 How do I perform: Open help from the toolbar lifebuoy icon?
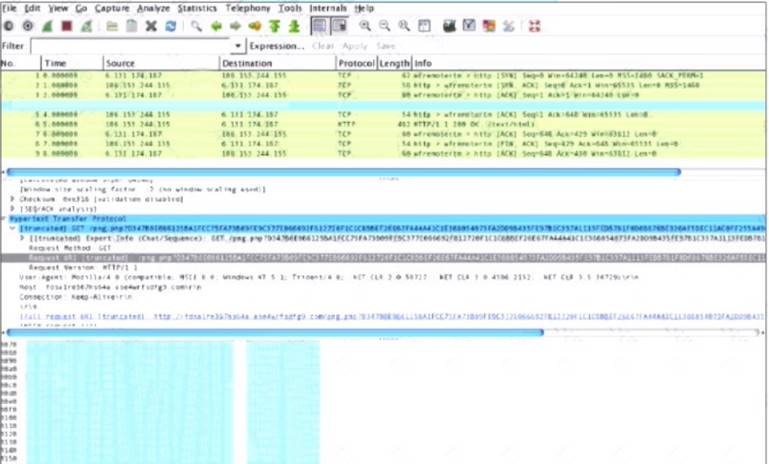coord(534,26)
